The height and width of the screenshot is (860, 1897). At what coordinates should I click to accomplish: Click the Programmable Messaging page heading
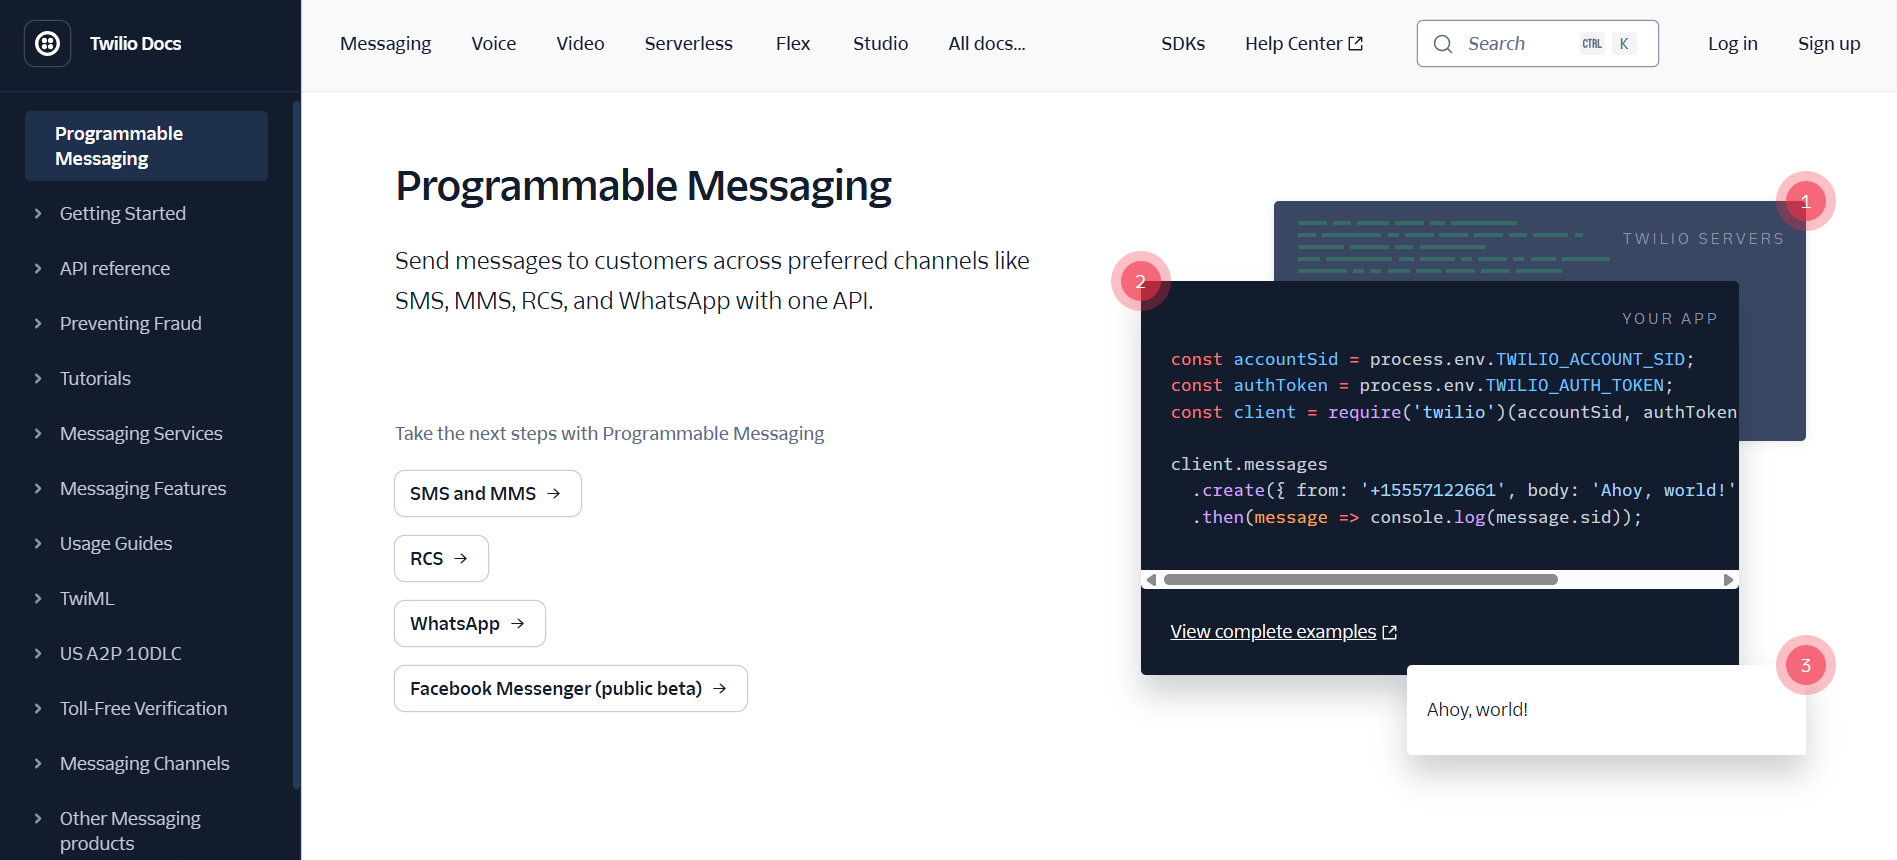tap(643, 186)
